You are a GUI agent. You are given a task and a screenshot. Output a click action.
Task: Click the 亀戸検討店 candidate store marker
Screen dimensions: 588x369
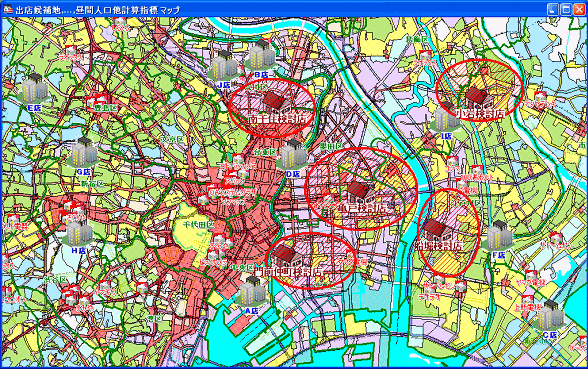pos(359,190)
